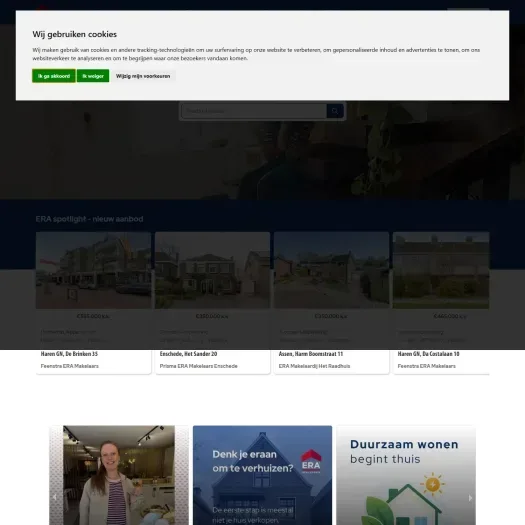Click 'Feenstra ERA Makelaars' under Du Costalaan 10
Image resolution: width=525 pixels, height=525 pixels.
point(427,366)
